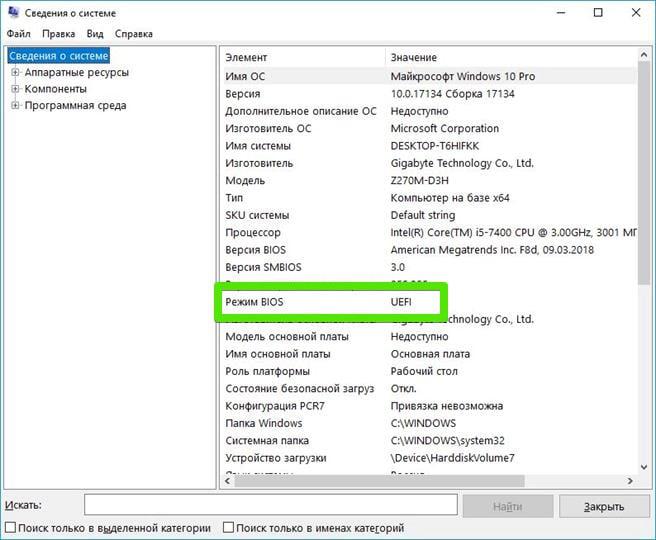Select the Папка Windows row
This screenshot has height=540, width=656.
430,423
